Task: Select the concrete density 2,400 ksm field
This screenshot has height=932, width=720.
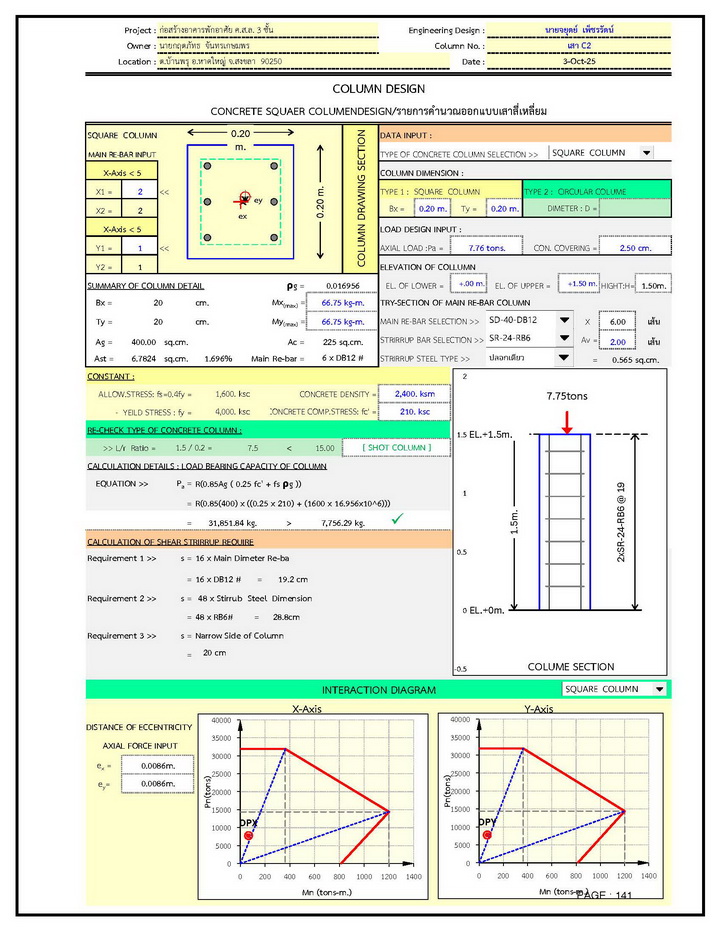Action: tap(414, 394)
